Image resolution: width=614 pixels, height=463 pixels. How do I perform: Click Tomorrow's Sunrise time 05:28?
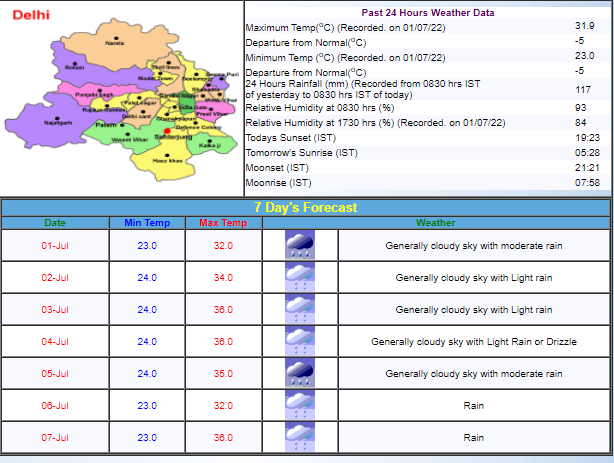point(587,152)
